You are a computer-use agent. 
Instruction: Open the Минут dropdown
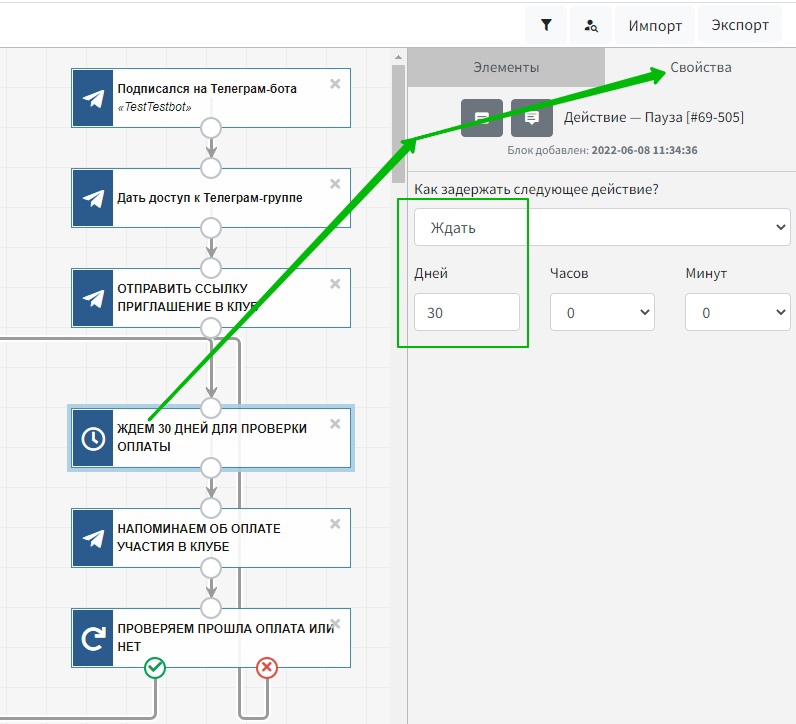738,312
